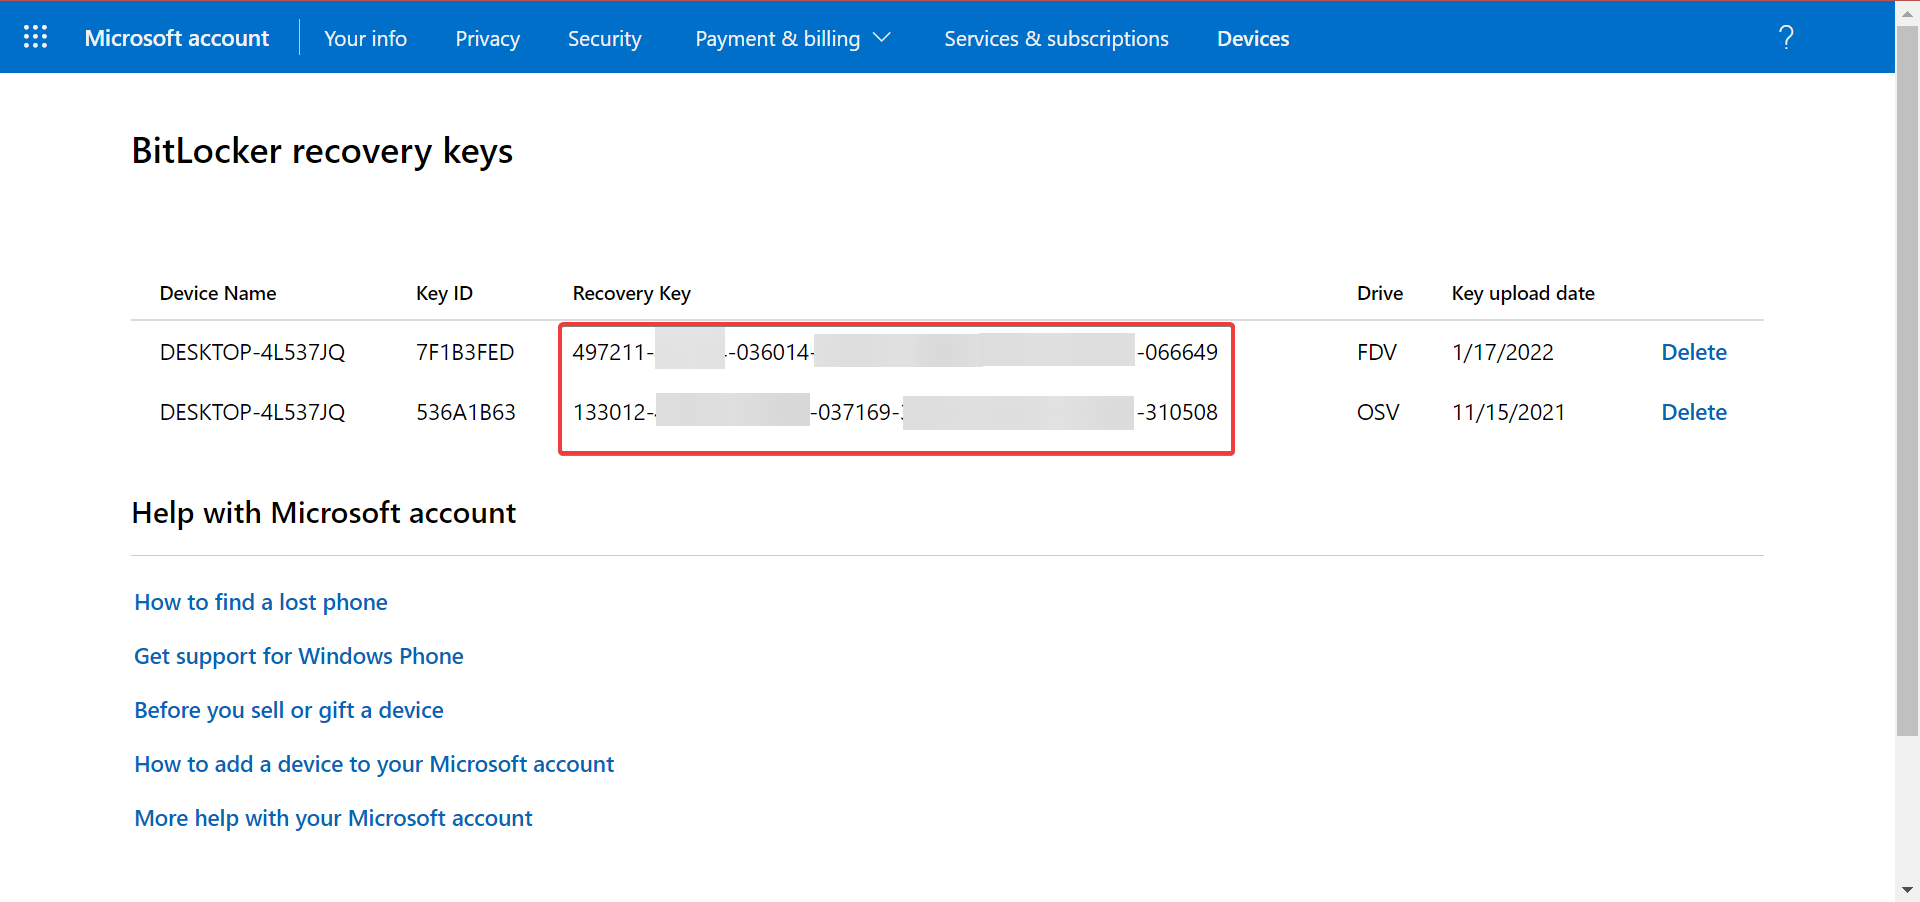
Task: Click the scrollbar down arrow
Action: click(1907, 890)
